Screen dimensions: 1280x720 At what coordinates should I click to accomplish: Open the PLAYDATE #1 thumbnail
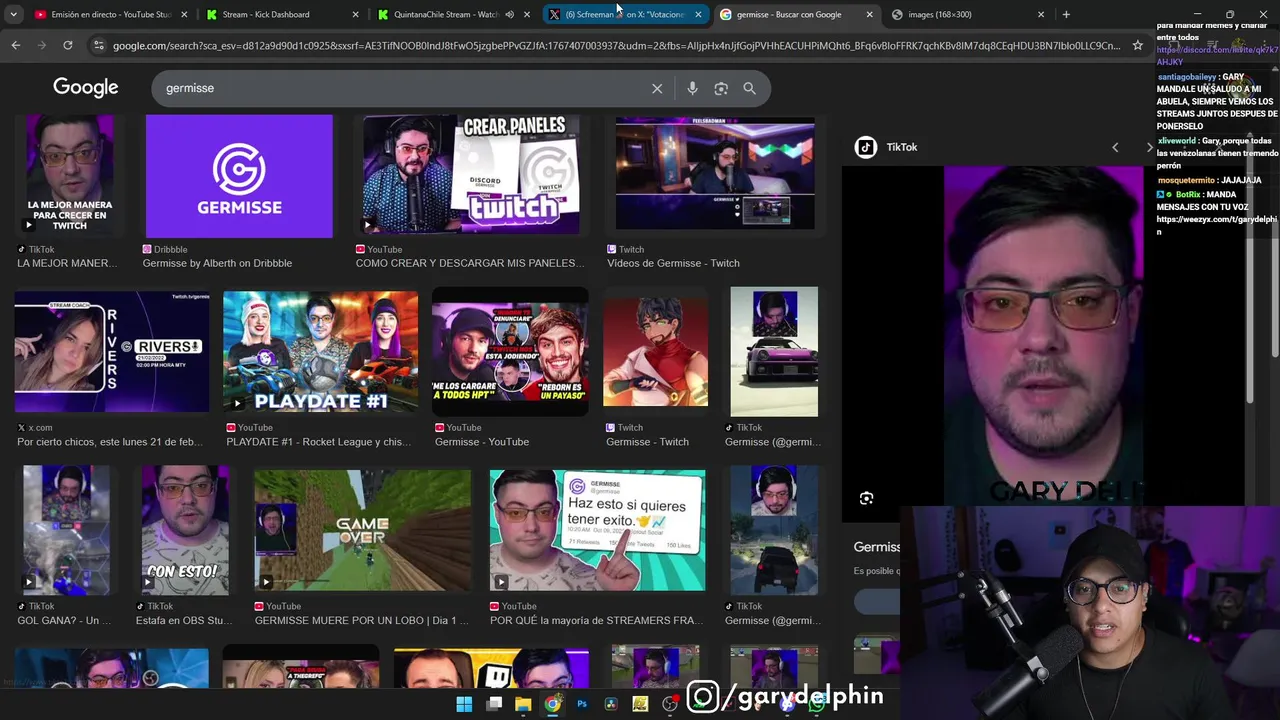321,352
